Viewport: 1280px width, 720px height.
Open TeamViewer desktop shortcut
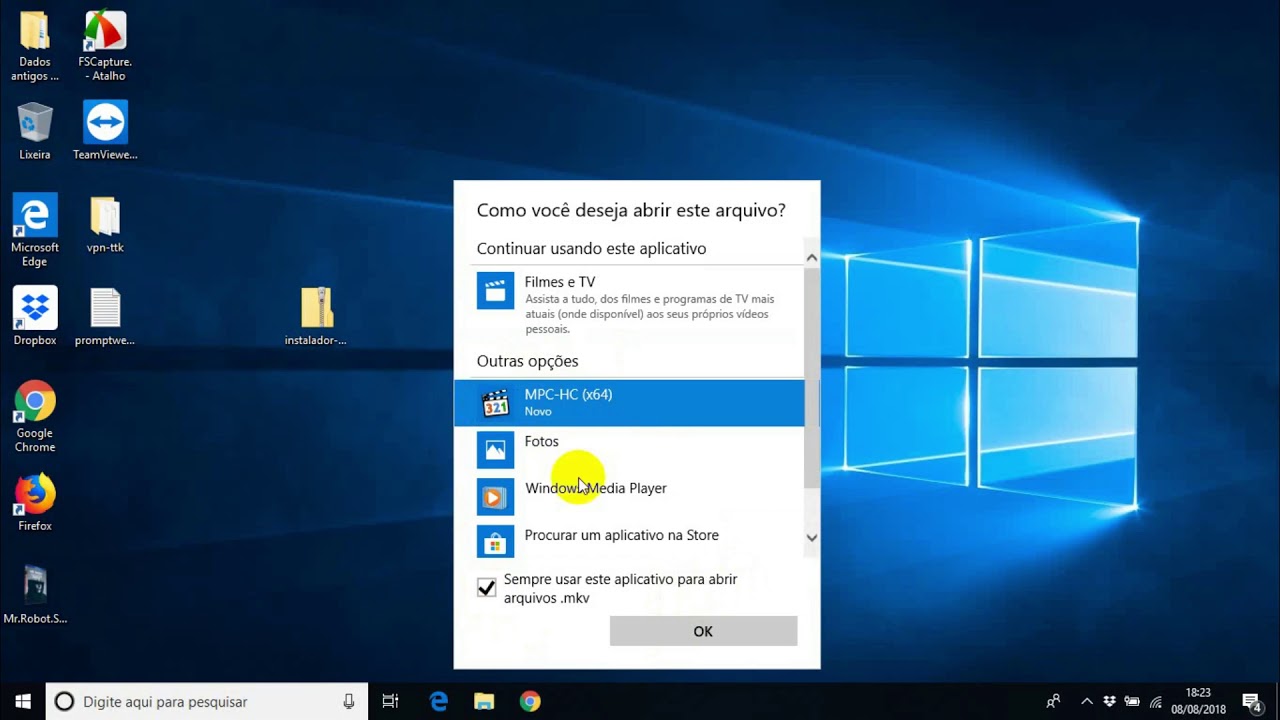click(105, 131)
